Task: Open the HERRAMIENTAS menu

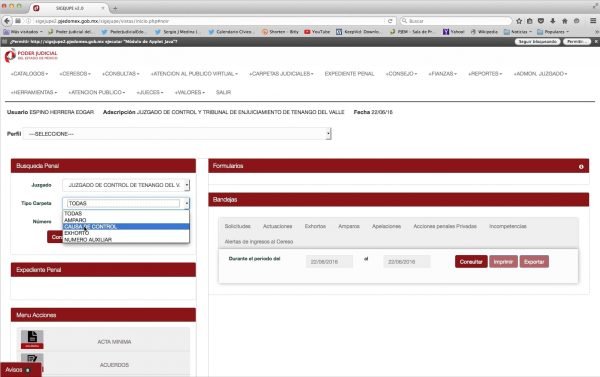Action: point(34,92)
